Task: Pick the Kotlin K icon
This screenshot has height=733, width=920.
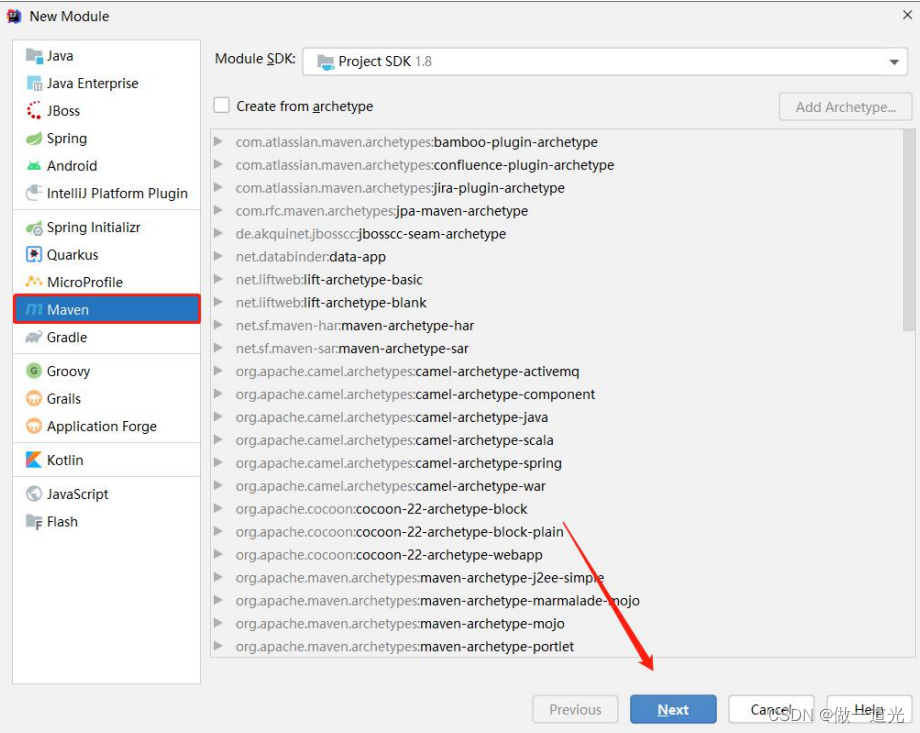Action: (x=34, y=460)
